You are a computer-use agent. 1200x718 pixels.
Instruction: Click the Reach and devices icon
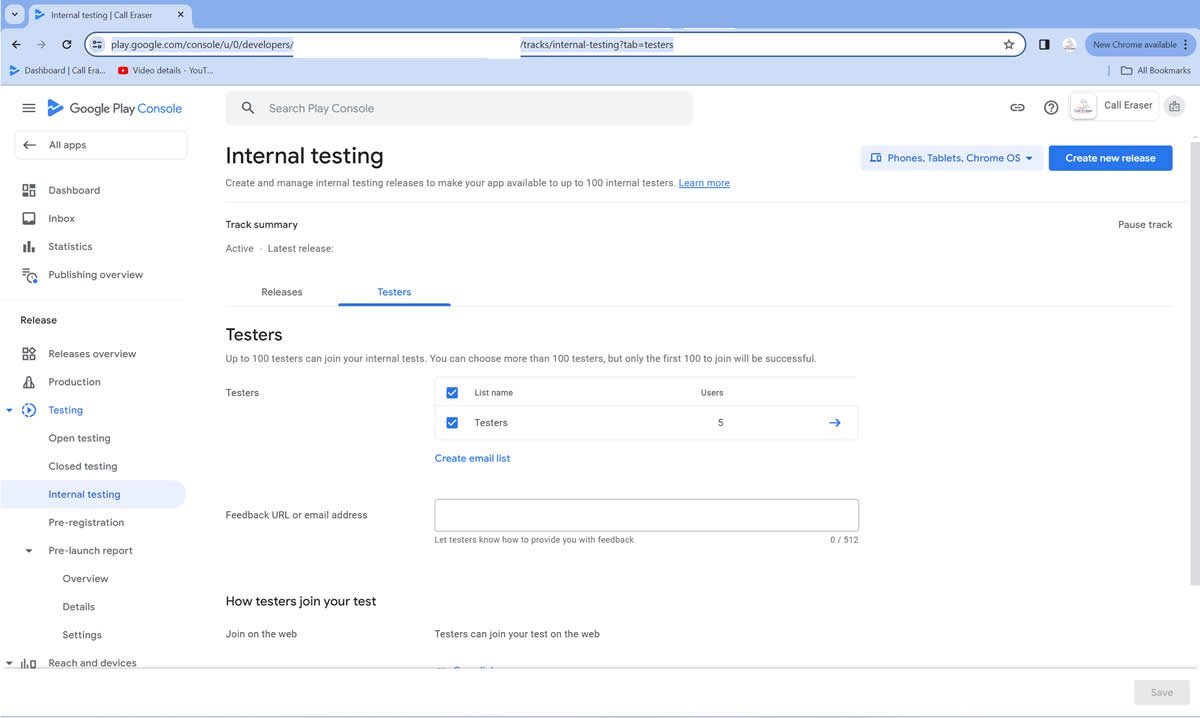29,663
